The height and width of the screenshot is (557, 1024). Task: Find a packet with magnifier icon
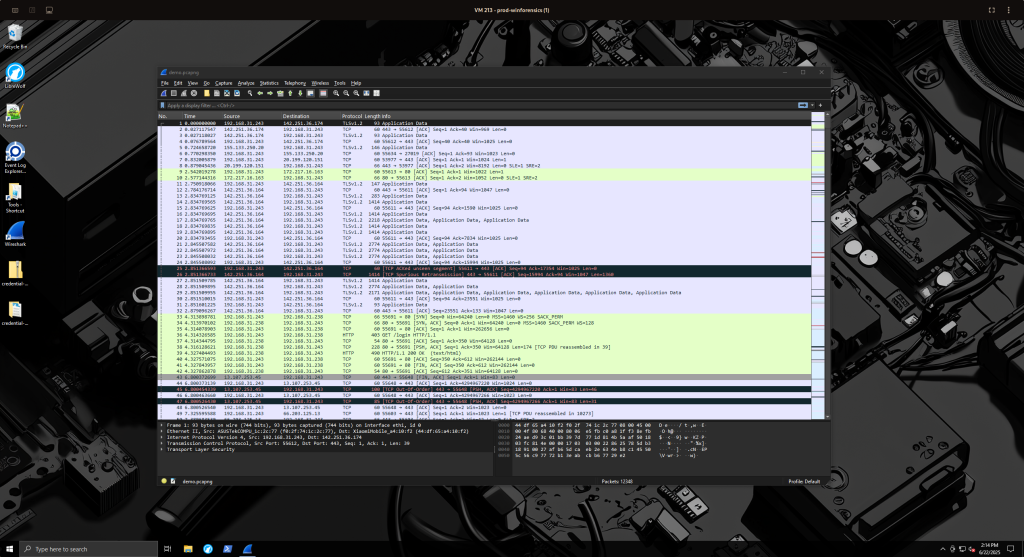pos(250,93)
